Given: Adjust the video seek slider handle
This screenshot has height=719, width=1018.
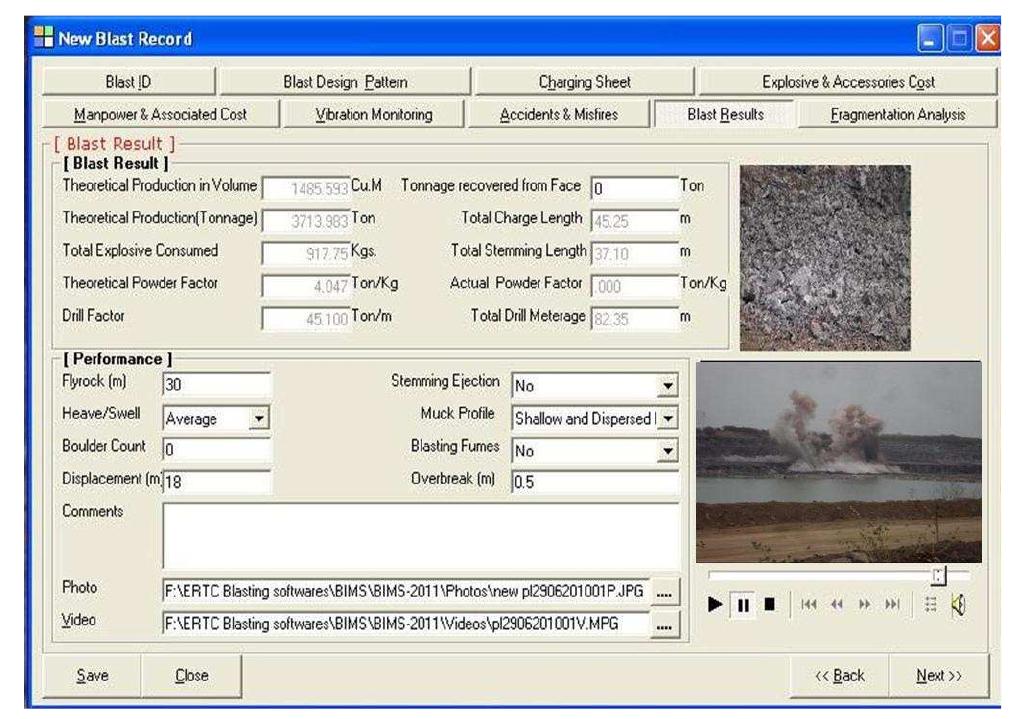Looking at the screenshot, I should tap(939, 575).
